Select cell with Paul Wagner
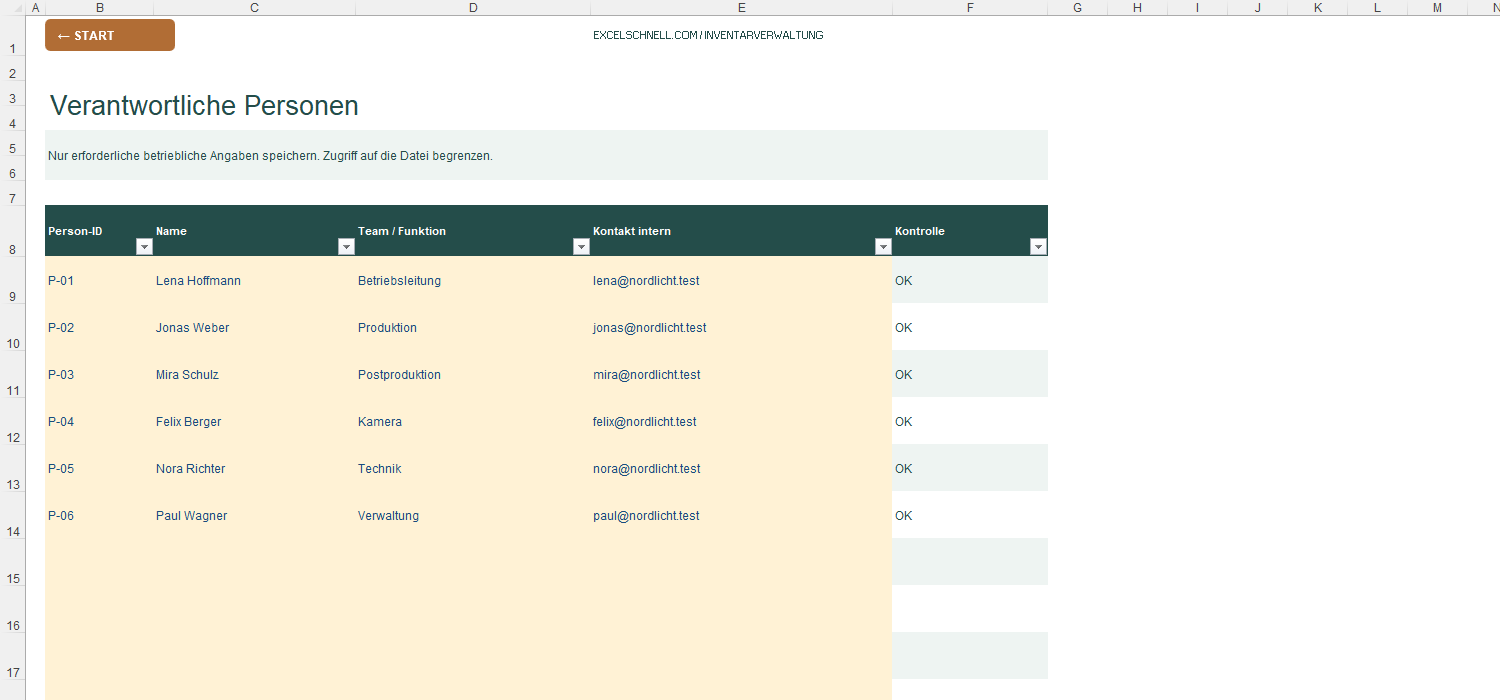Screen dimensions: 1500x700 coord(255,515)
